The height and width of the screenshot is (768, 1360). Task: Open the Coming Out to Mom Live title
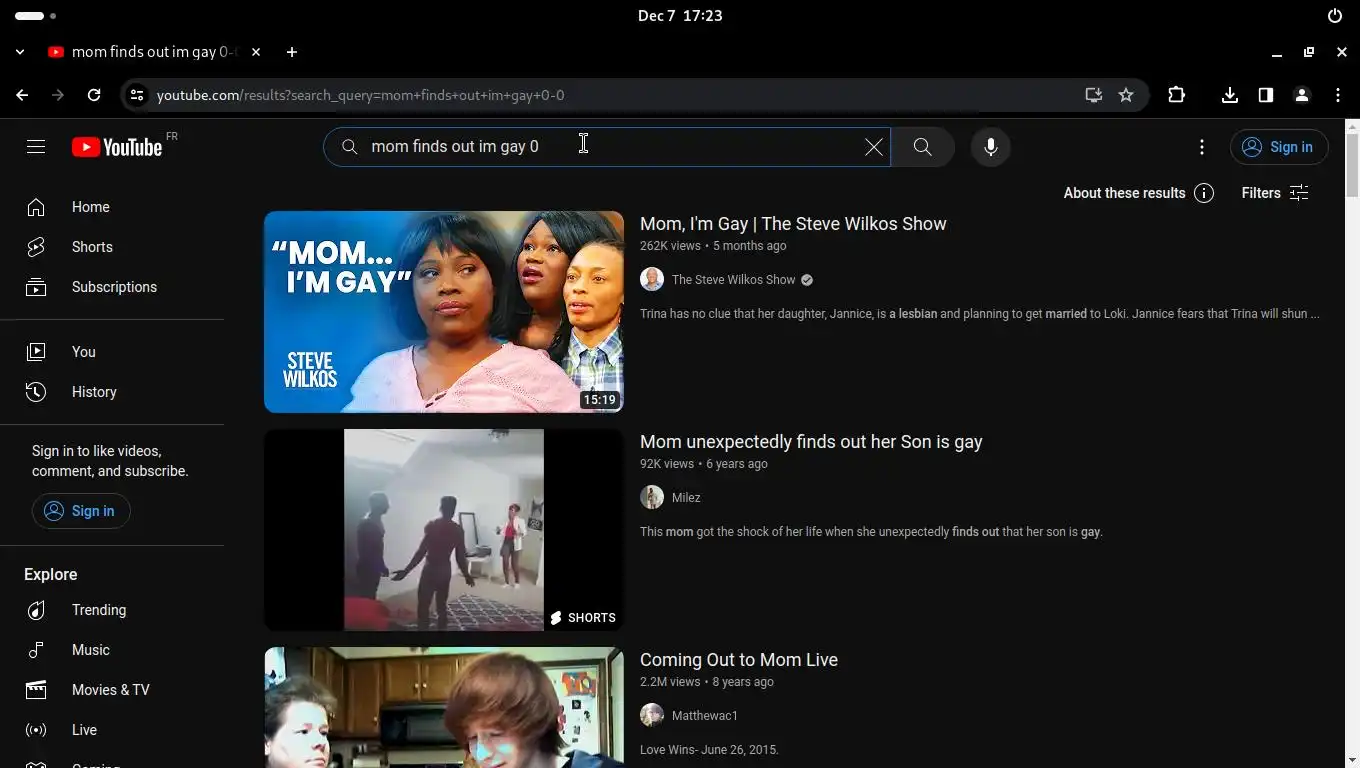[x=739, y=660]
